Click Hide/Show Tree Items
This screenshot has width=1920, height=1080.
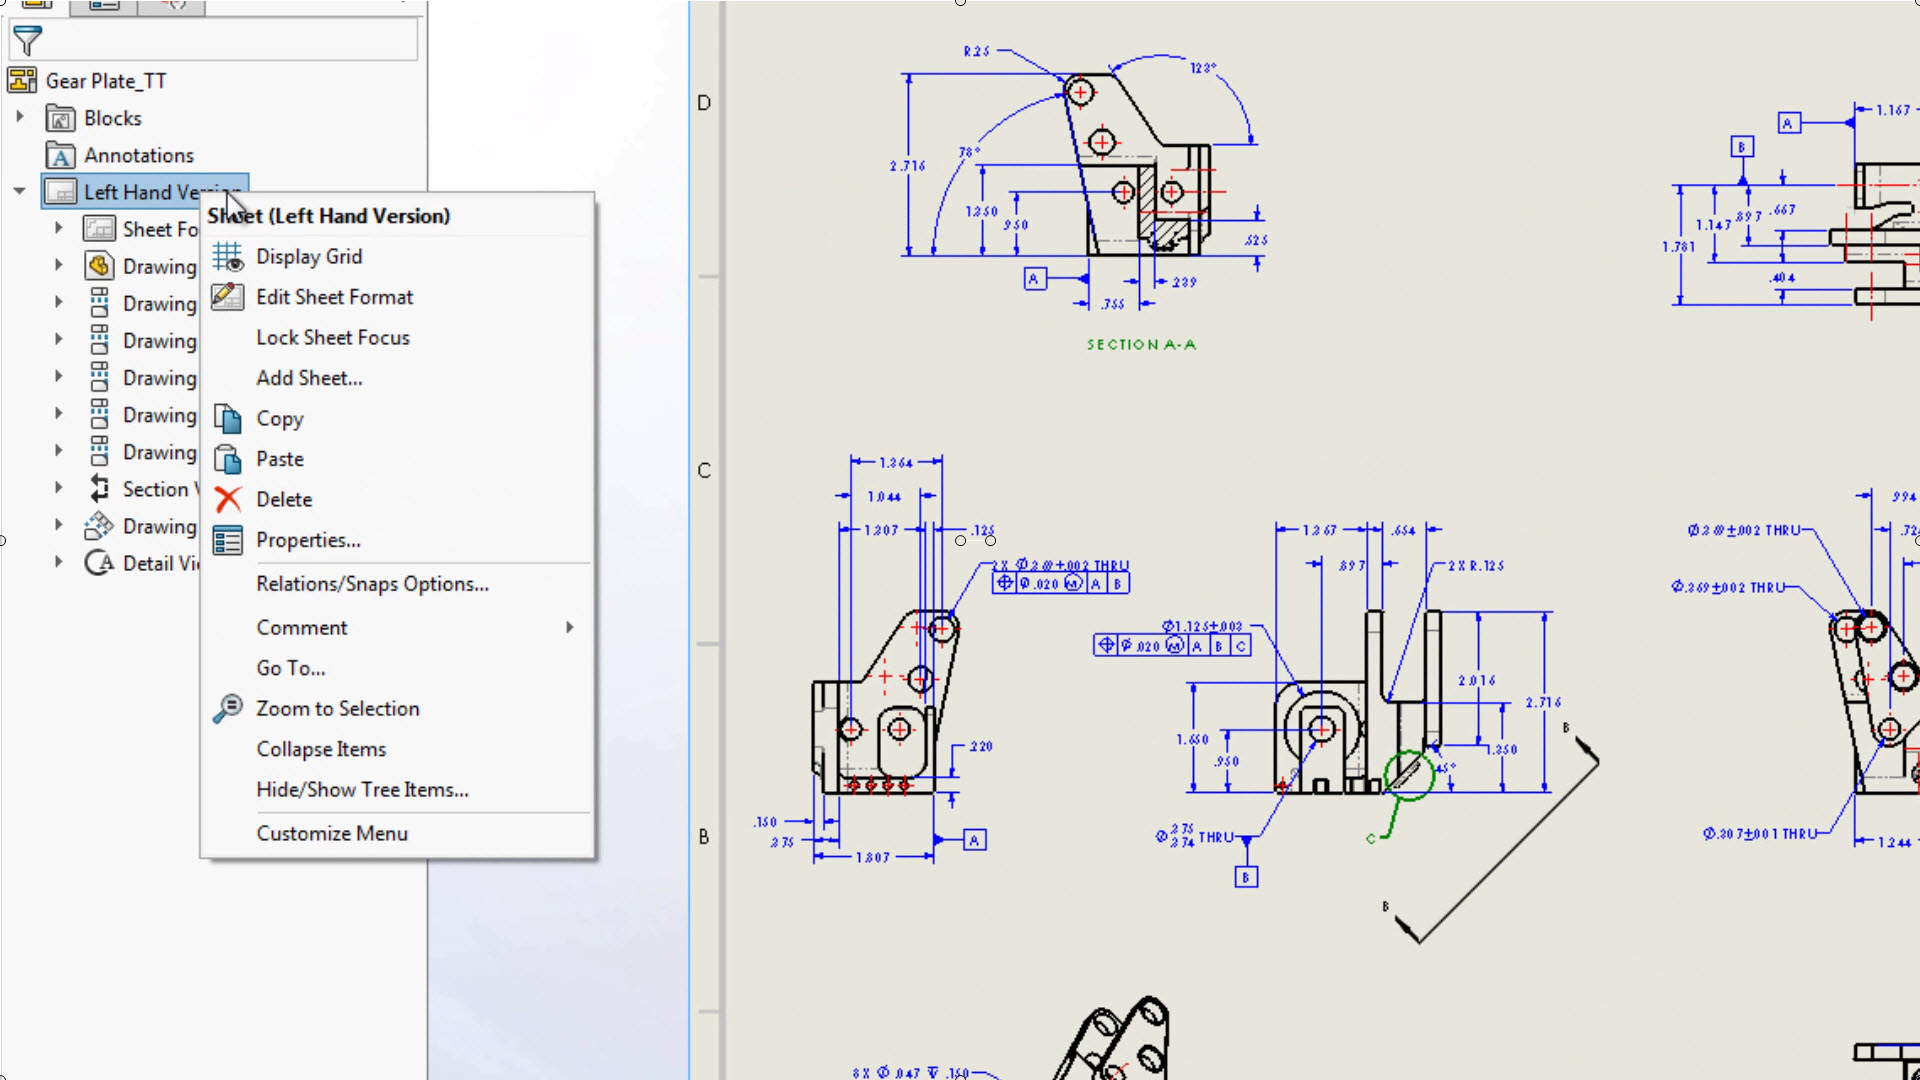(362, 789)
